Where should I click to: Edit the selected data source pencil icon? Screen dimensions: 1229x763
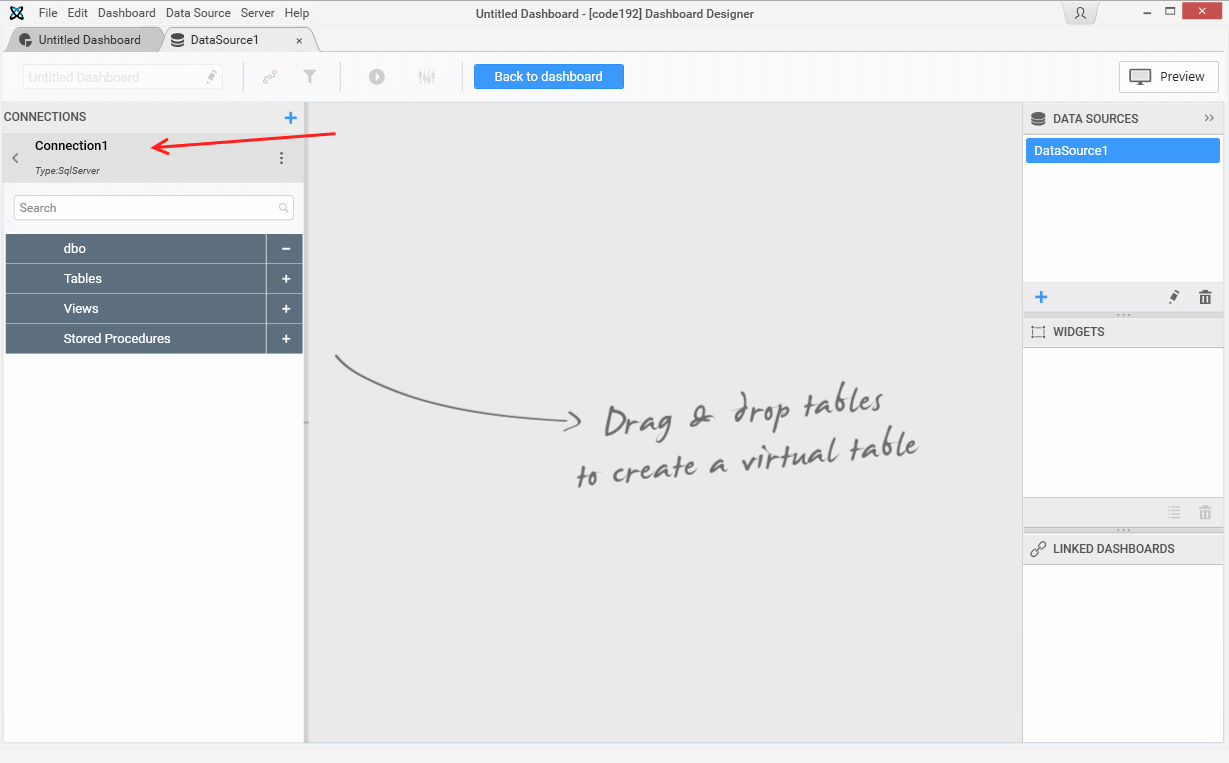click(x=1174, y=297)
